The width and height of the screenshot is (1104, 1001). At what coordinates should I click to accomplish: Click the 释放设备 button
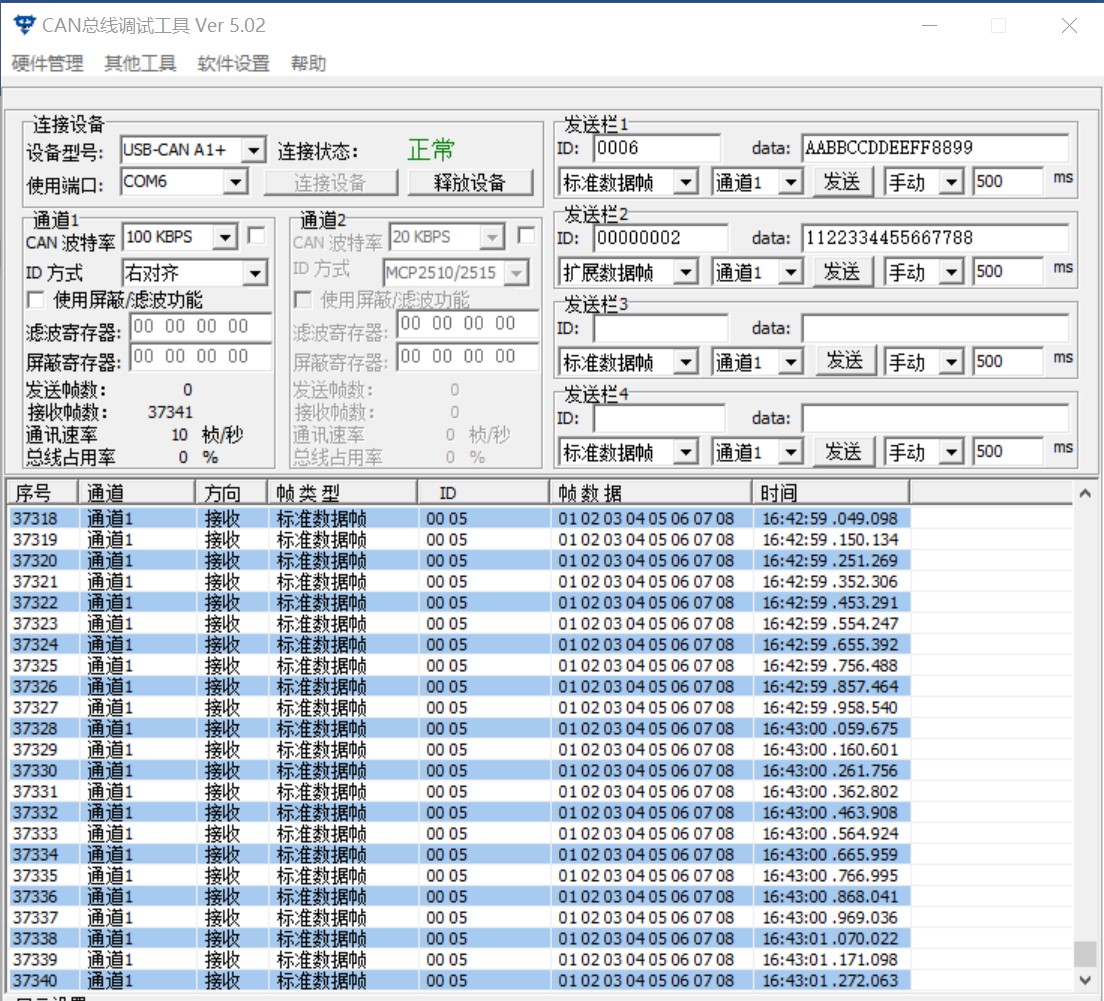click(x=470, y=182)
